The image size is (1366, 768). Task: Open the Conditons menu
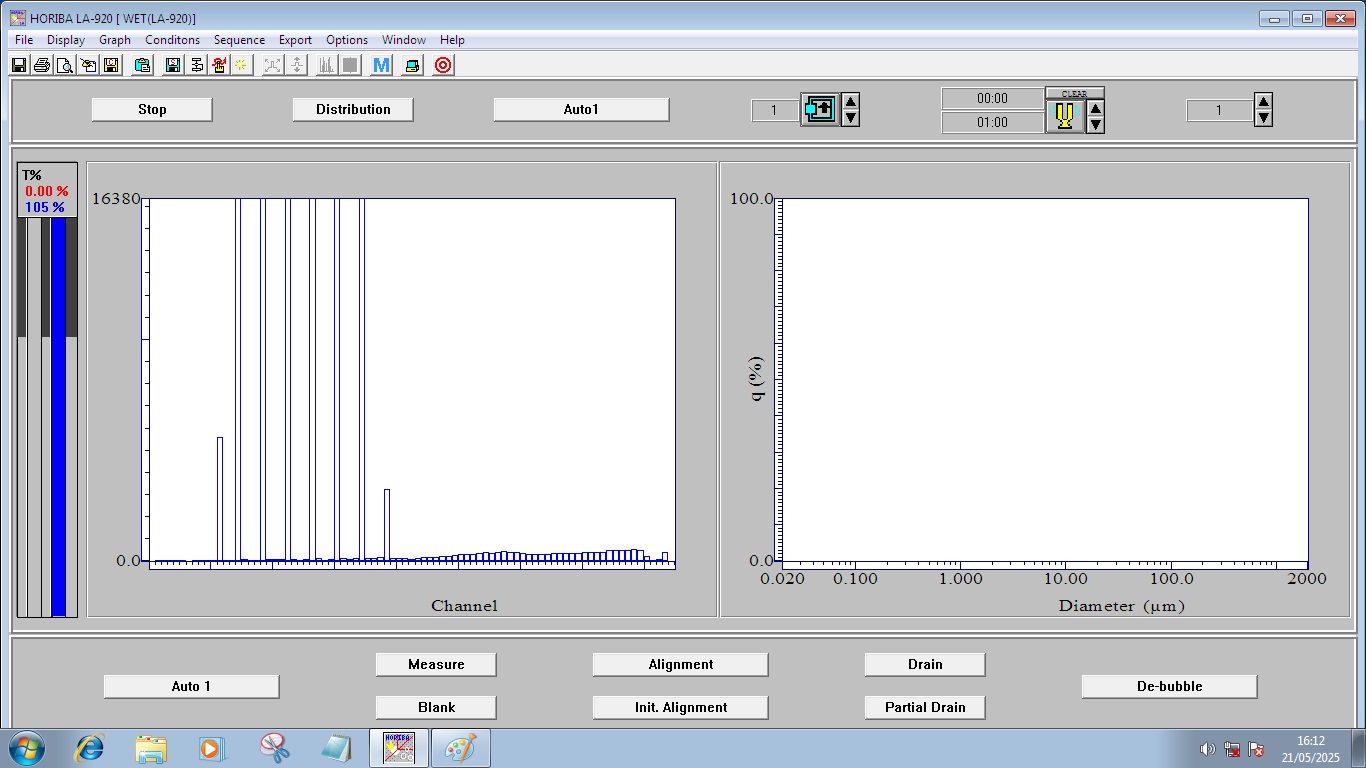tap(172, 40)
